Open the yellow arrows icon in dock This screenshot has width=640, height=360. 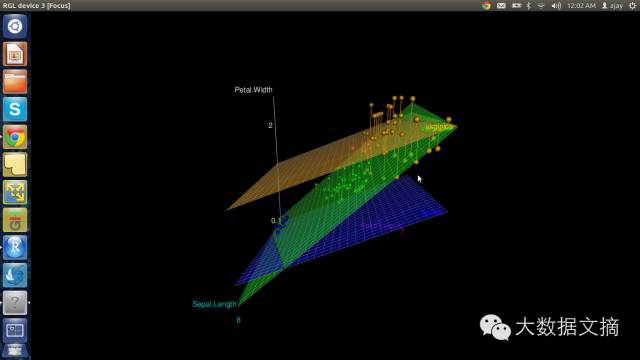(x=15, y=192)
